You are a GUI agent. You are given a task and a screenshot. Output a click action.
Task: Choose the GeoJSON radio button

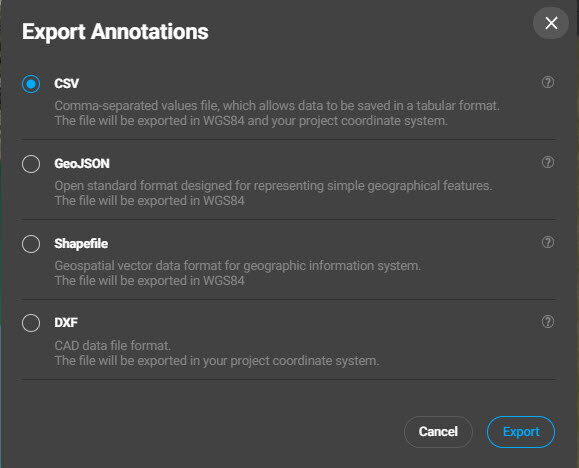pyautogui.click(x=31, y=164)
